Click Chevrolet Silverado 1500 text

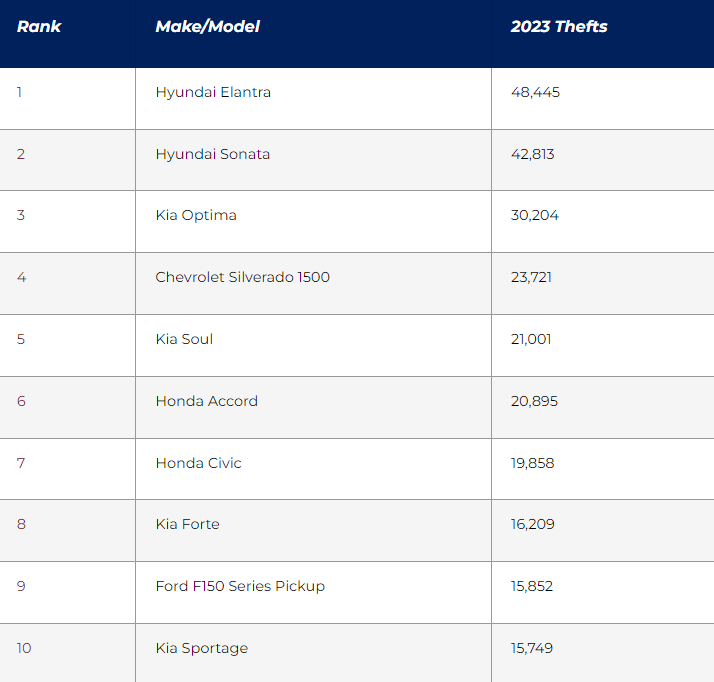(243, 277)
